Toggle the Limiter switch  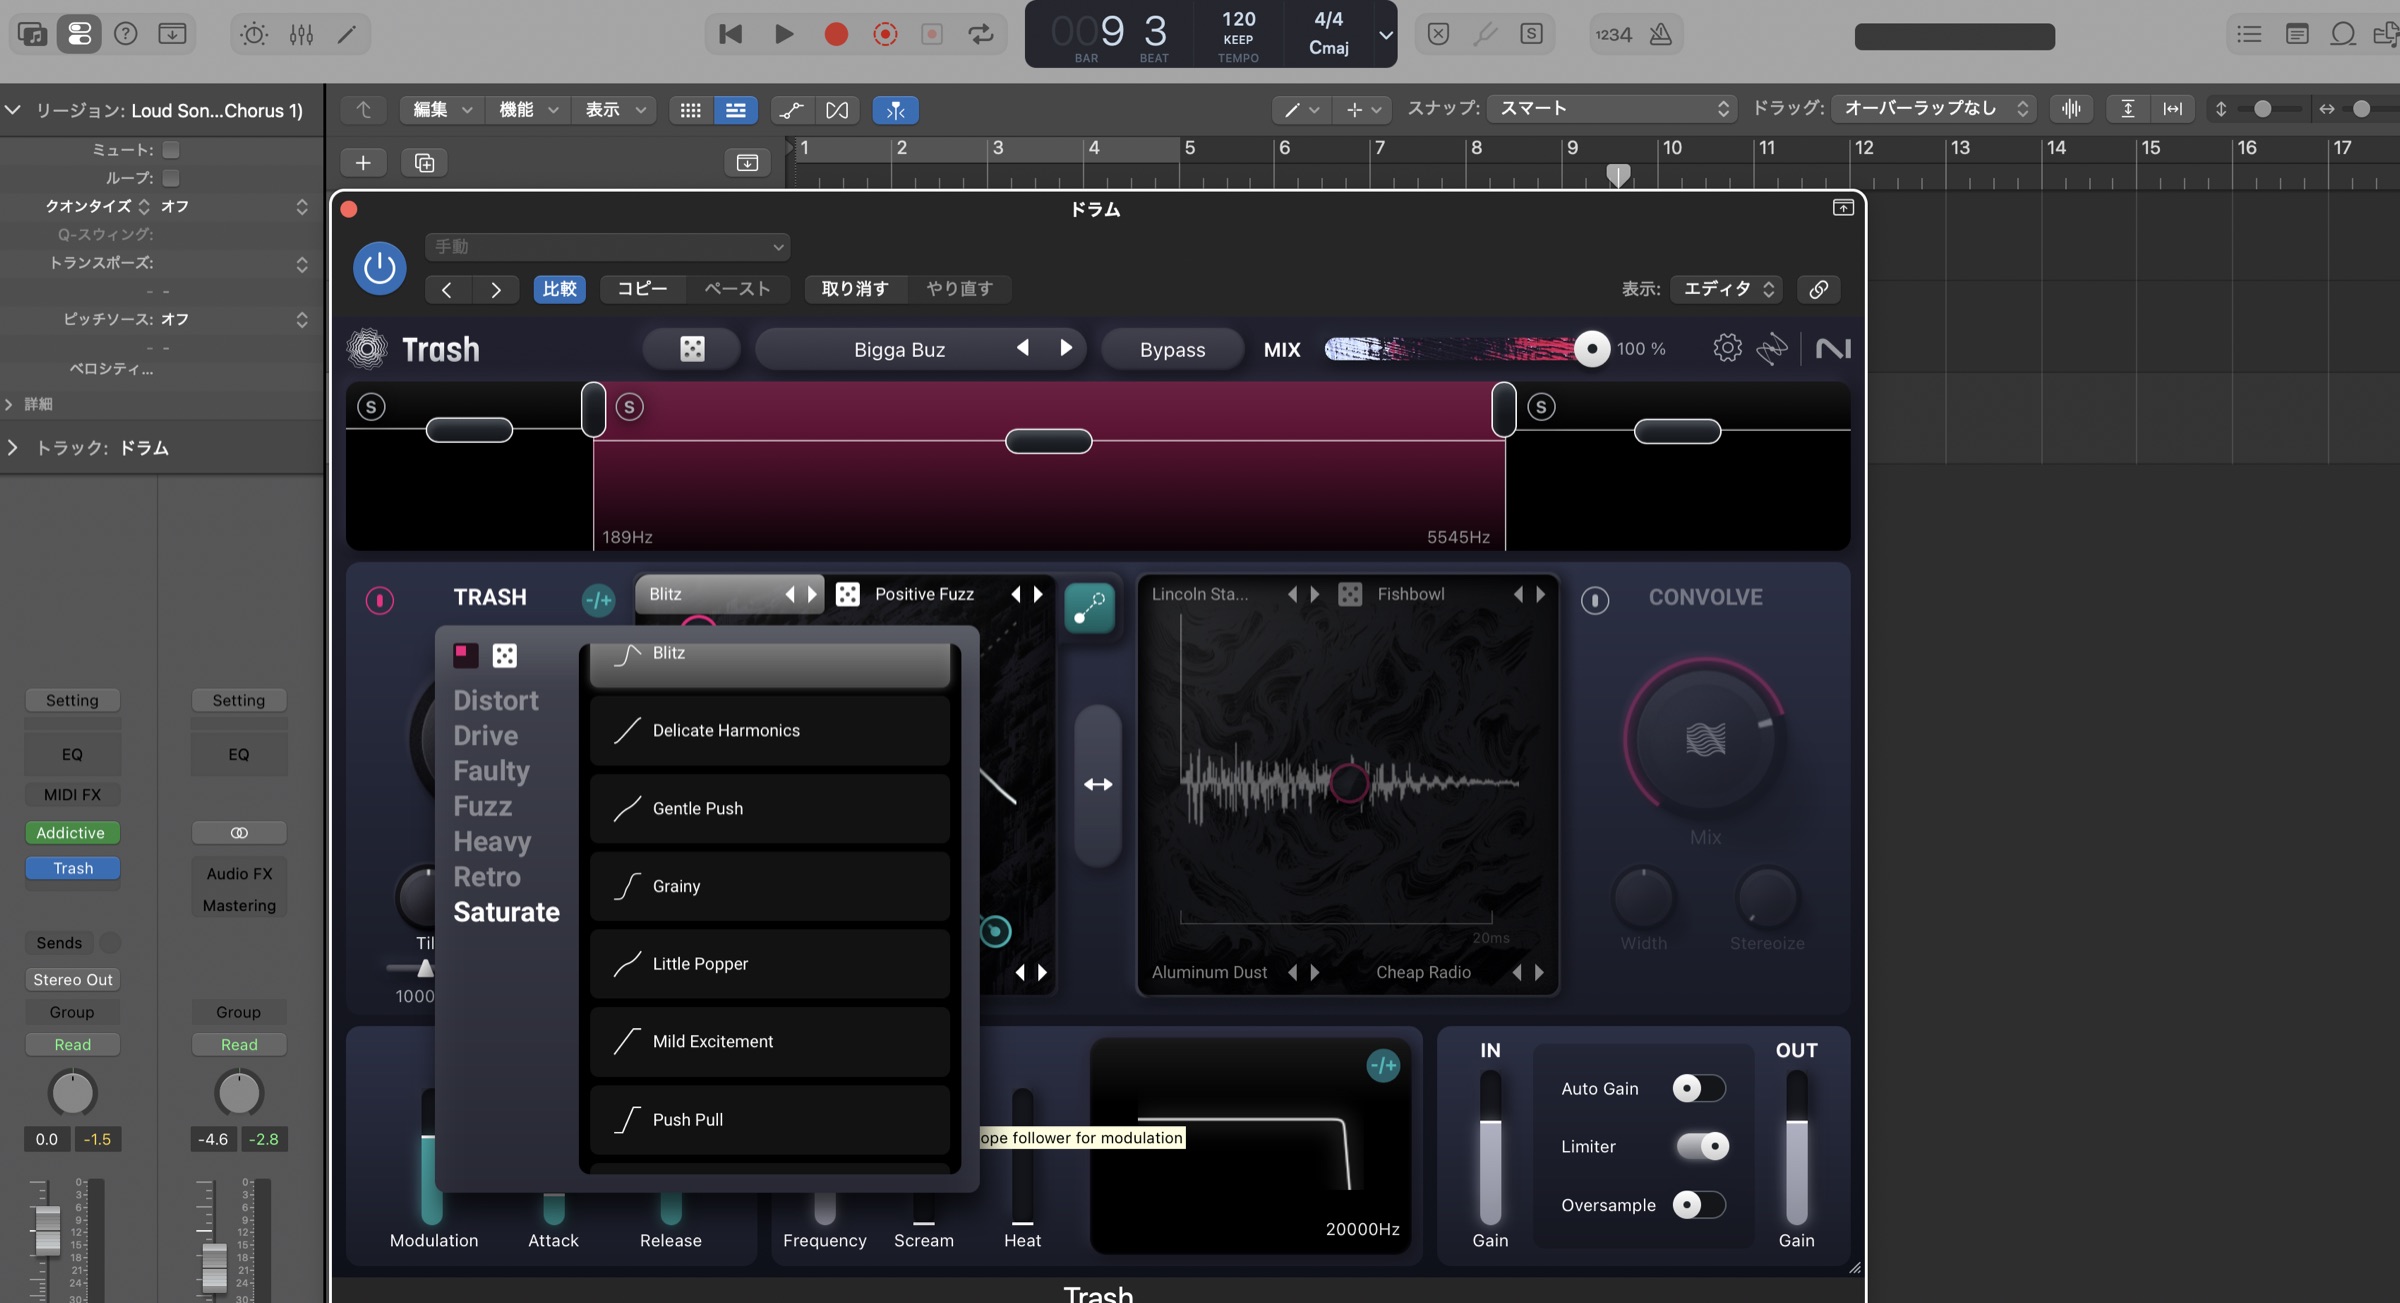[1702, 1146]
